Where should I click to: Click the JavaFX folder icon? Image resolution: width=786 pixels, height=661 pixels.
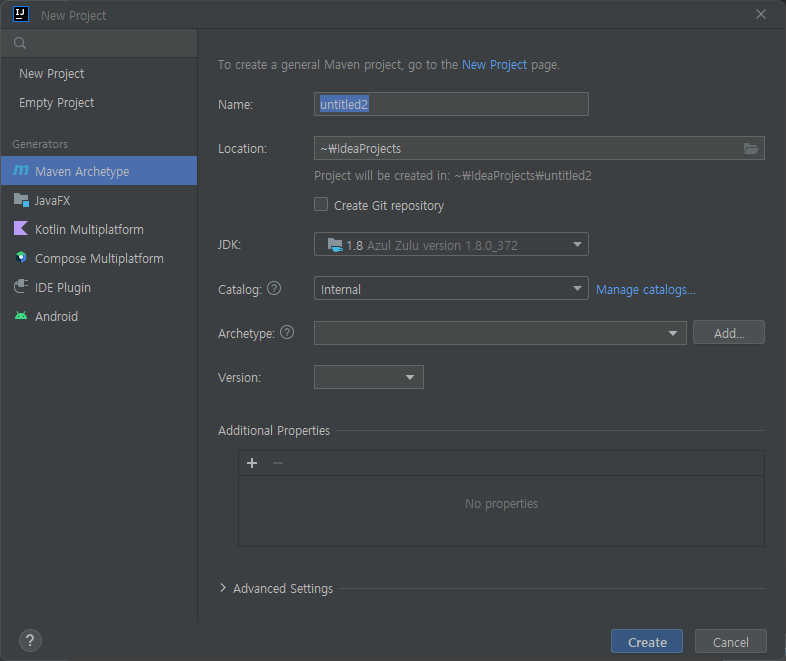pyautogui.click(x=21, y=200)
